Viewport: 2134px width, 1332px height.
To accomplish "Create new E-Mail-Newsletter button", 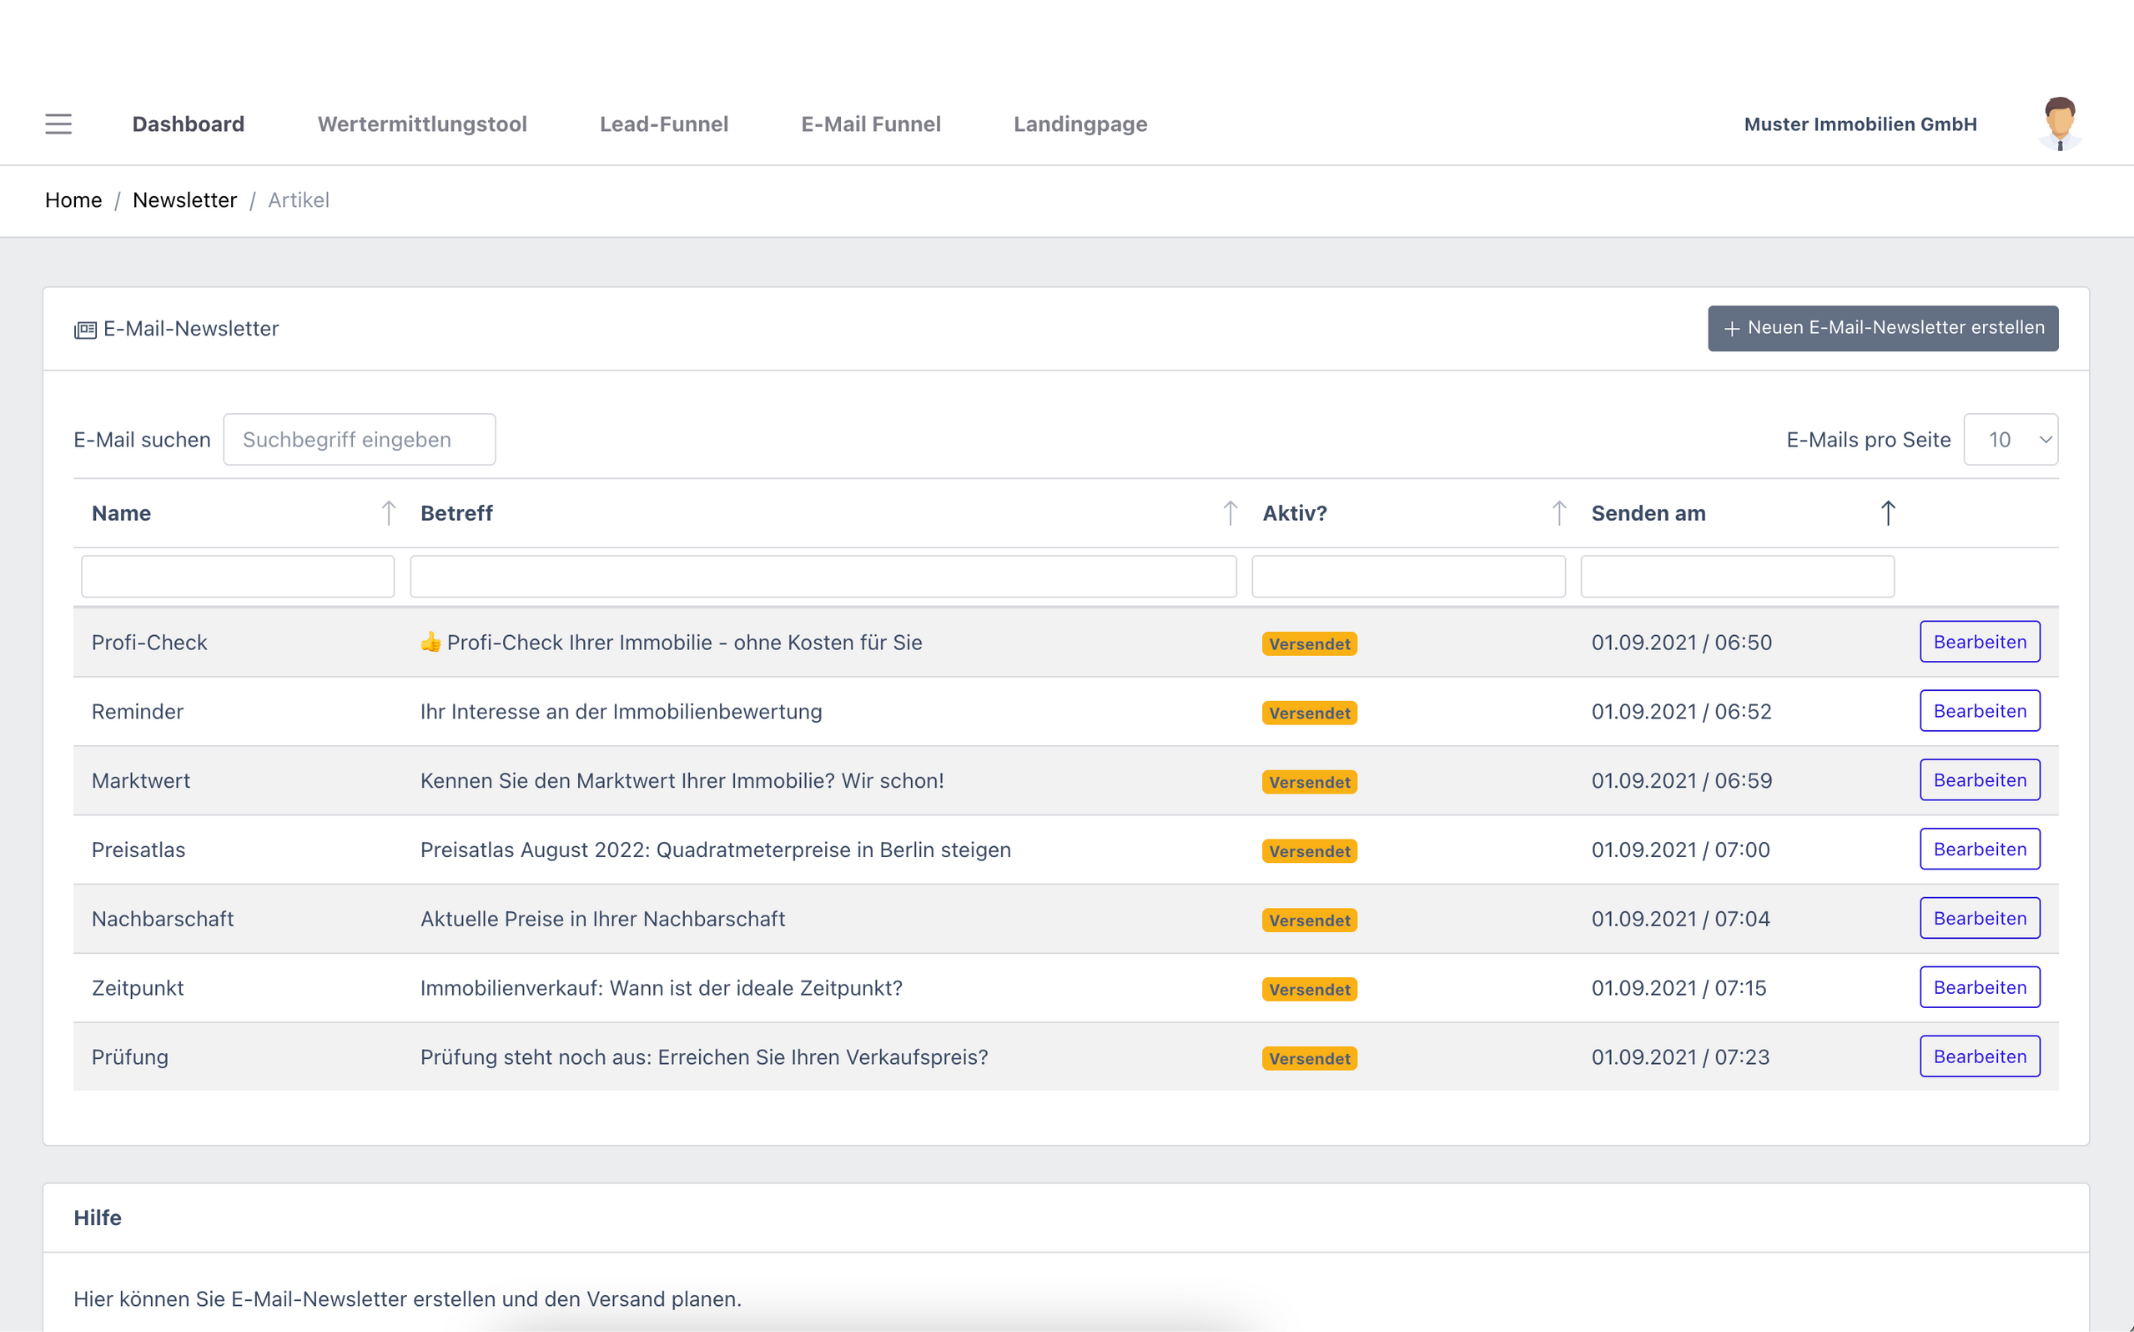I will 1882,328.
